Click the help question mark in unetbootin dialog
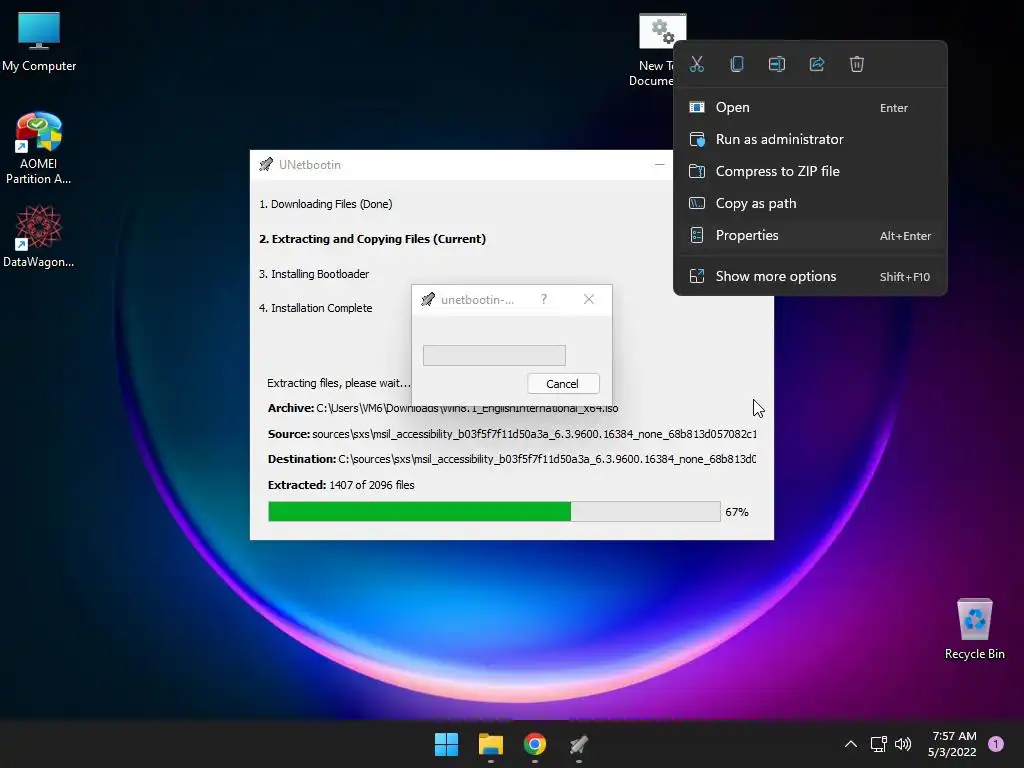 point(543,299)
